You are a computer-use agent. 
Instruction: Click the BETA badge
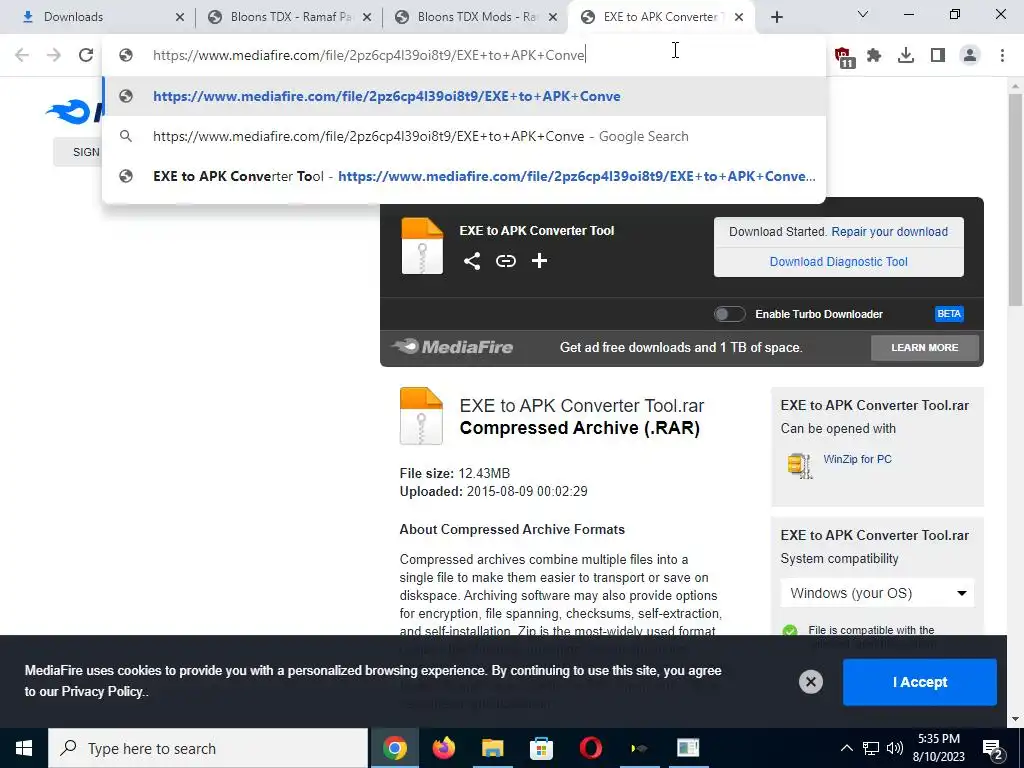click(x=949, y=314)
